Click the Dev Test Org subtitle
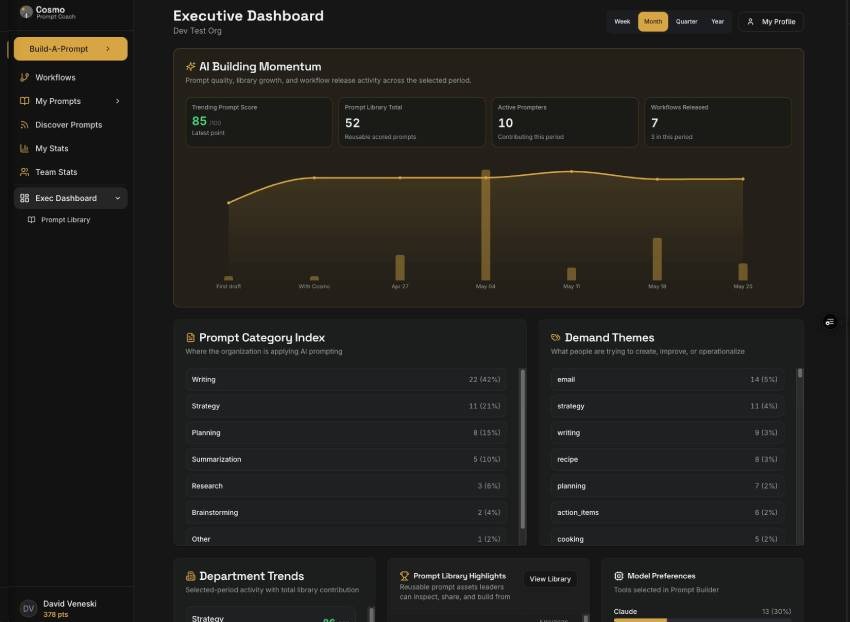This screenshot has width=850, height=622. tap(197, 31)
